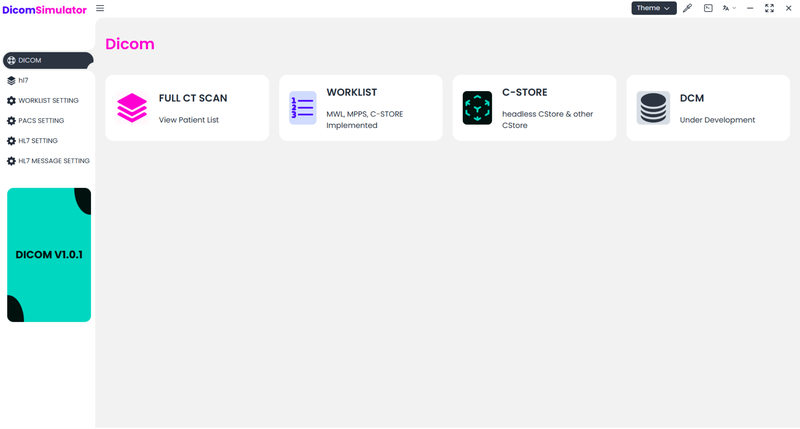Viewport: 800px width, 429px height.
Task: Open HL7 MESSAGE SETTING in sidebar
Action: (48, 161)
